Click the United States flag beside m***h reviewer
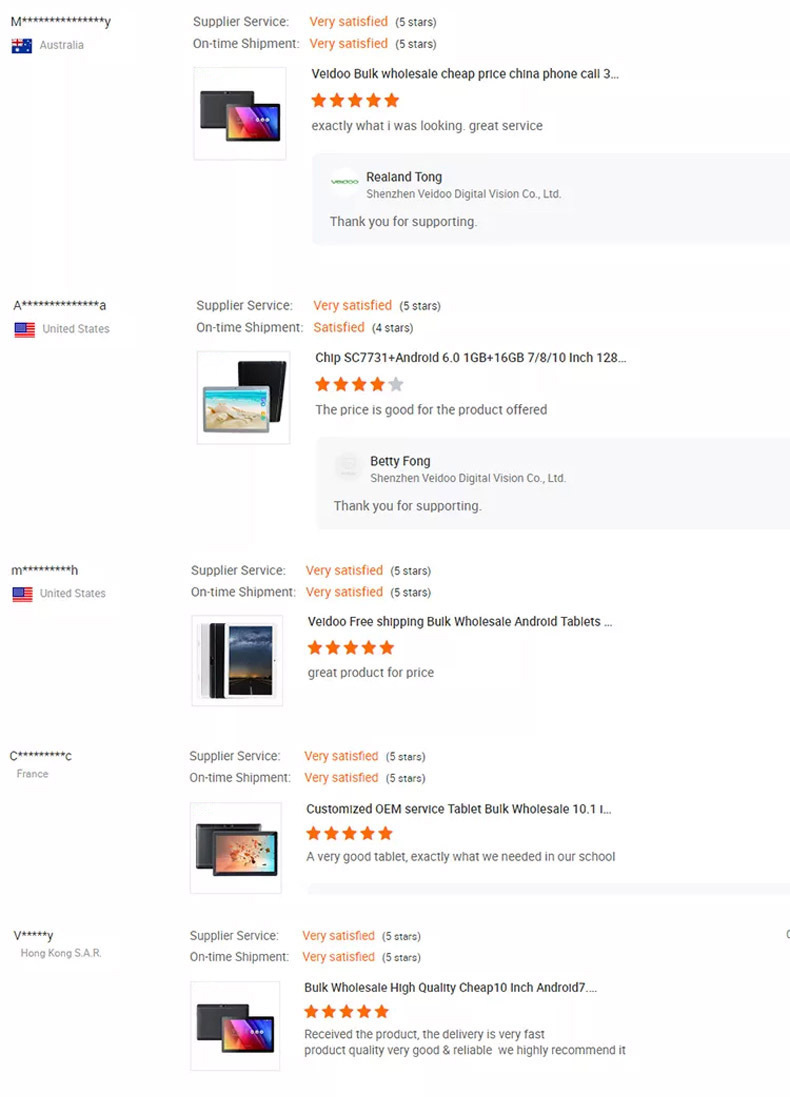790x1097 pixels. tap(22, 594)
